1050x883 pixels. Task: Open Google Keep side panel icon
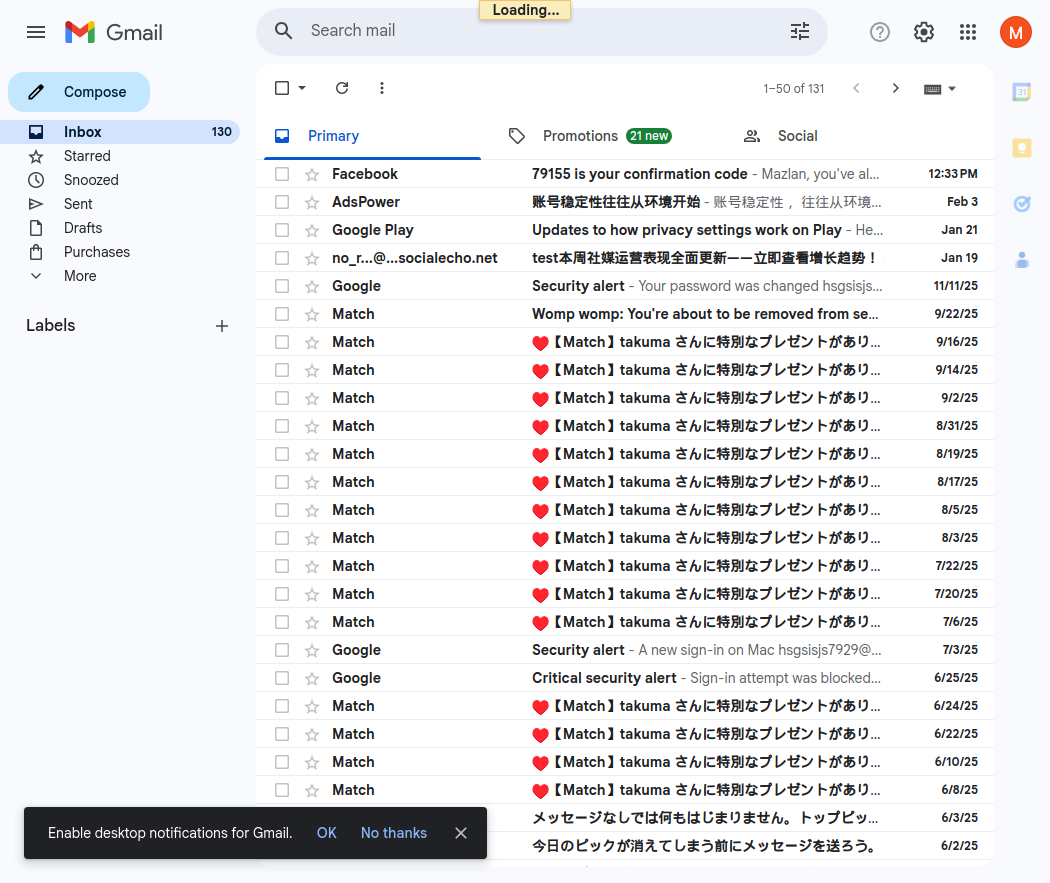coord(1021,148)
